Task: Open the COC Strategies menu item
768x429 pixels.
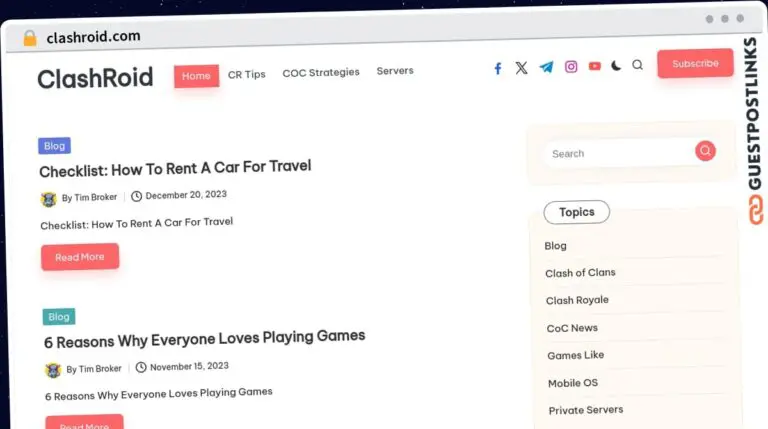Action: 321,73
